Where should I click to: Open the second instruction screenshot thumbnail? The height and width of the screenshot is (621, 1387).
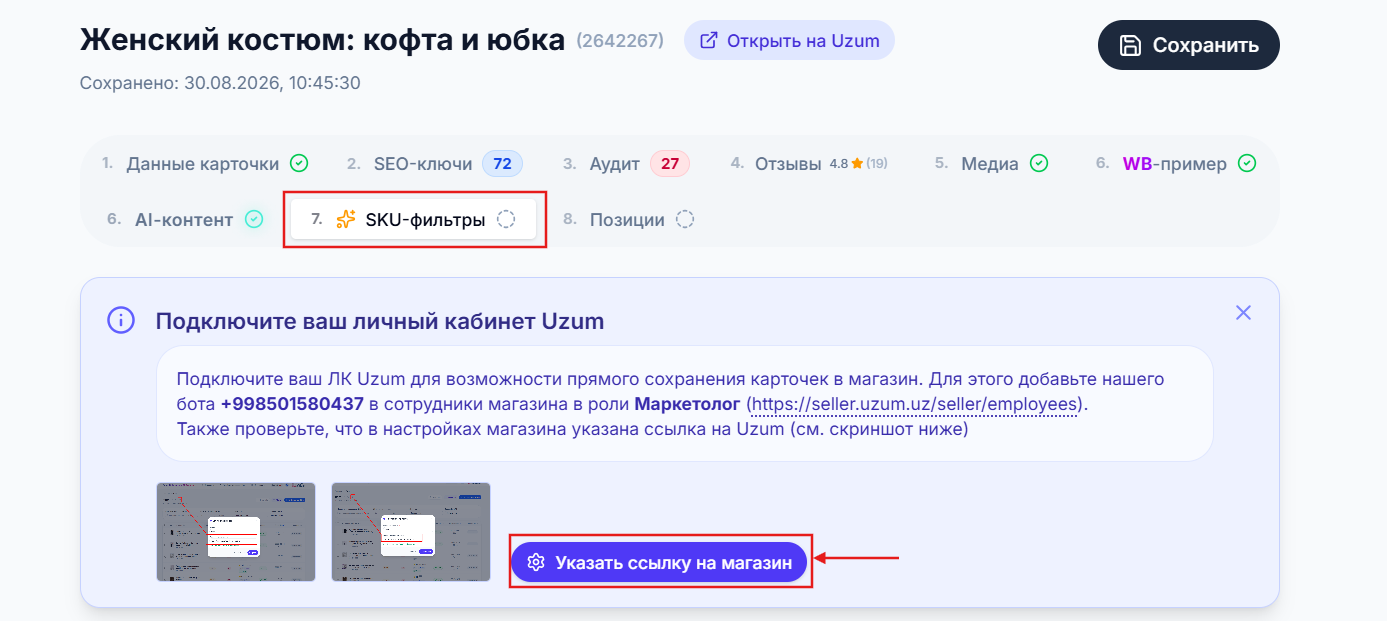[x=411, y=532]
